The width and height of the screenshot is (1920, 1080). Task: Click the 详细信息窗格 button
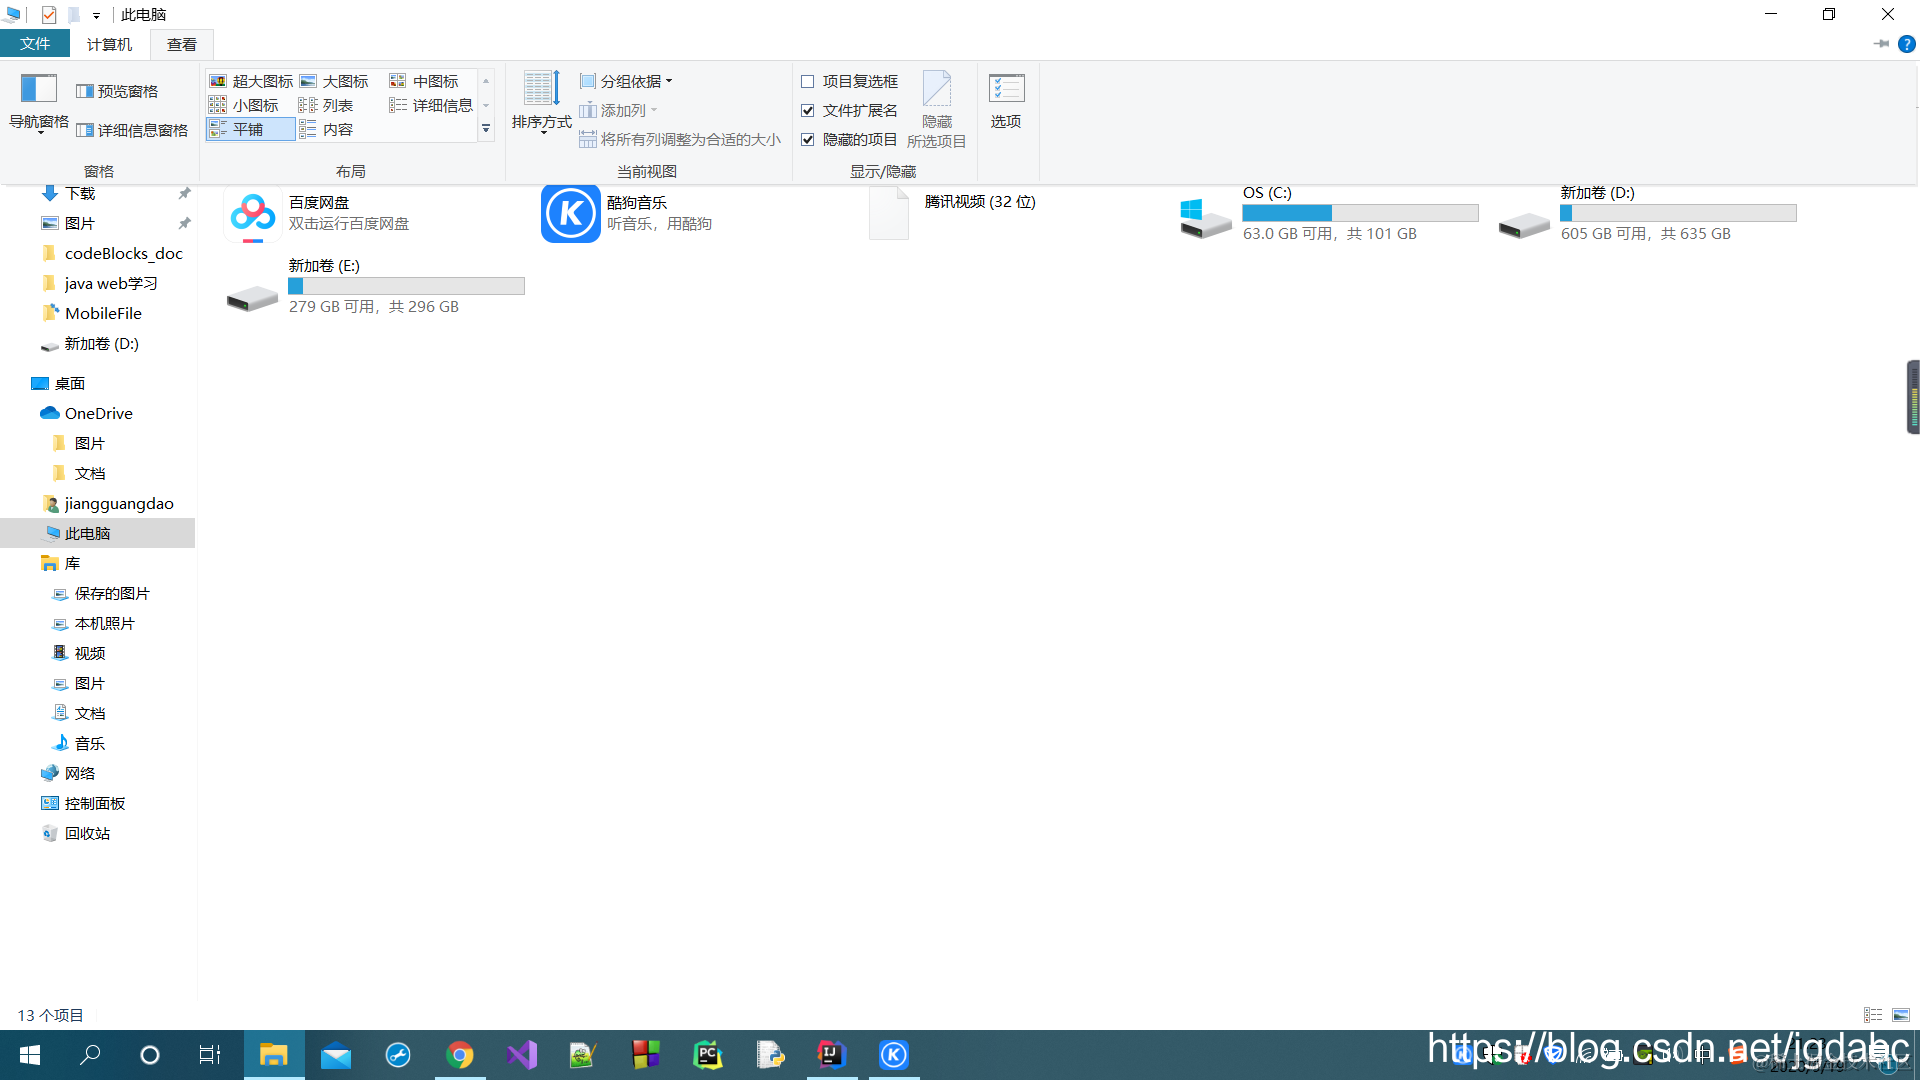(132, 130)
